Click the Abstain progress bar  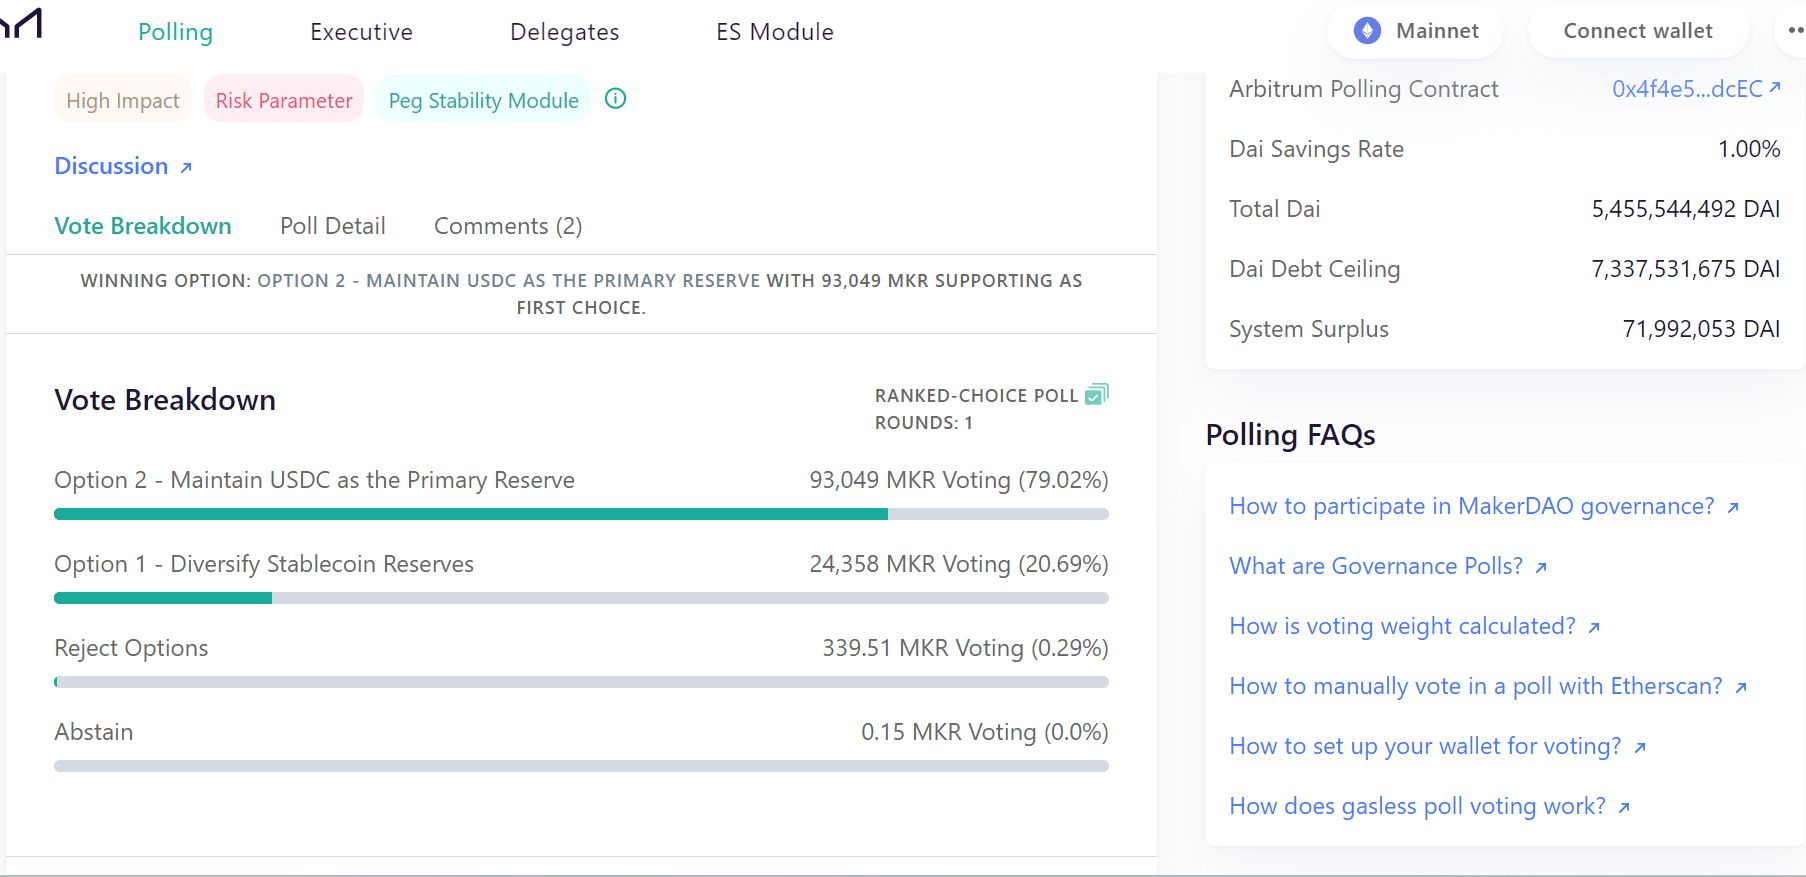[x=581, y=766]
